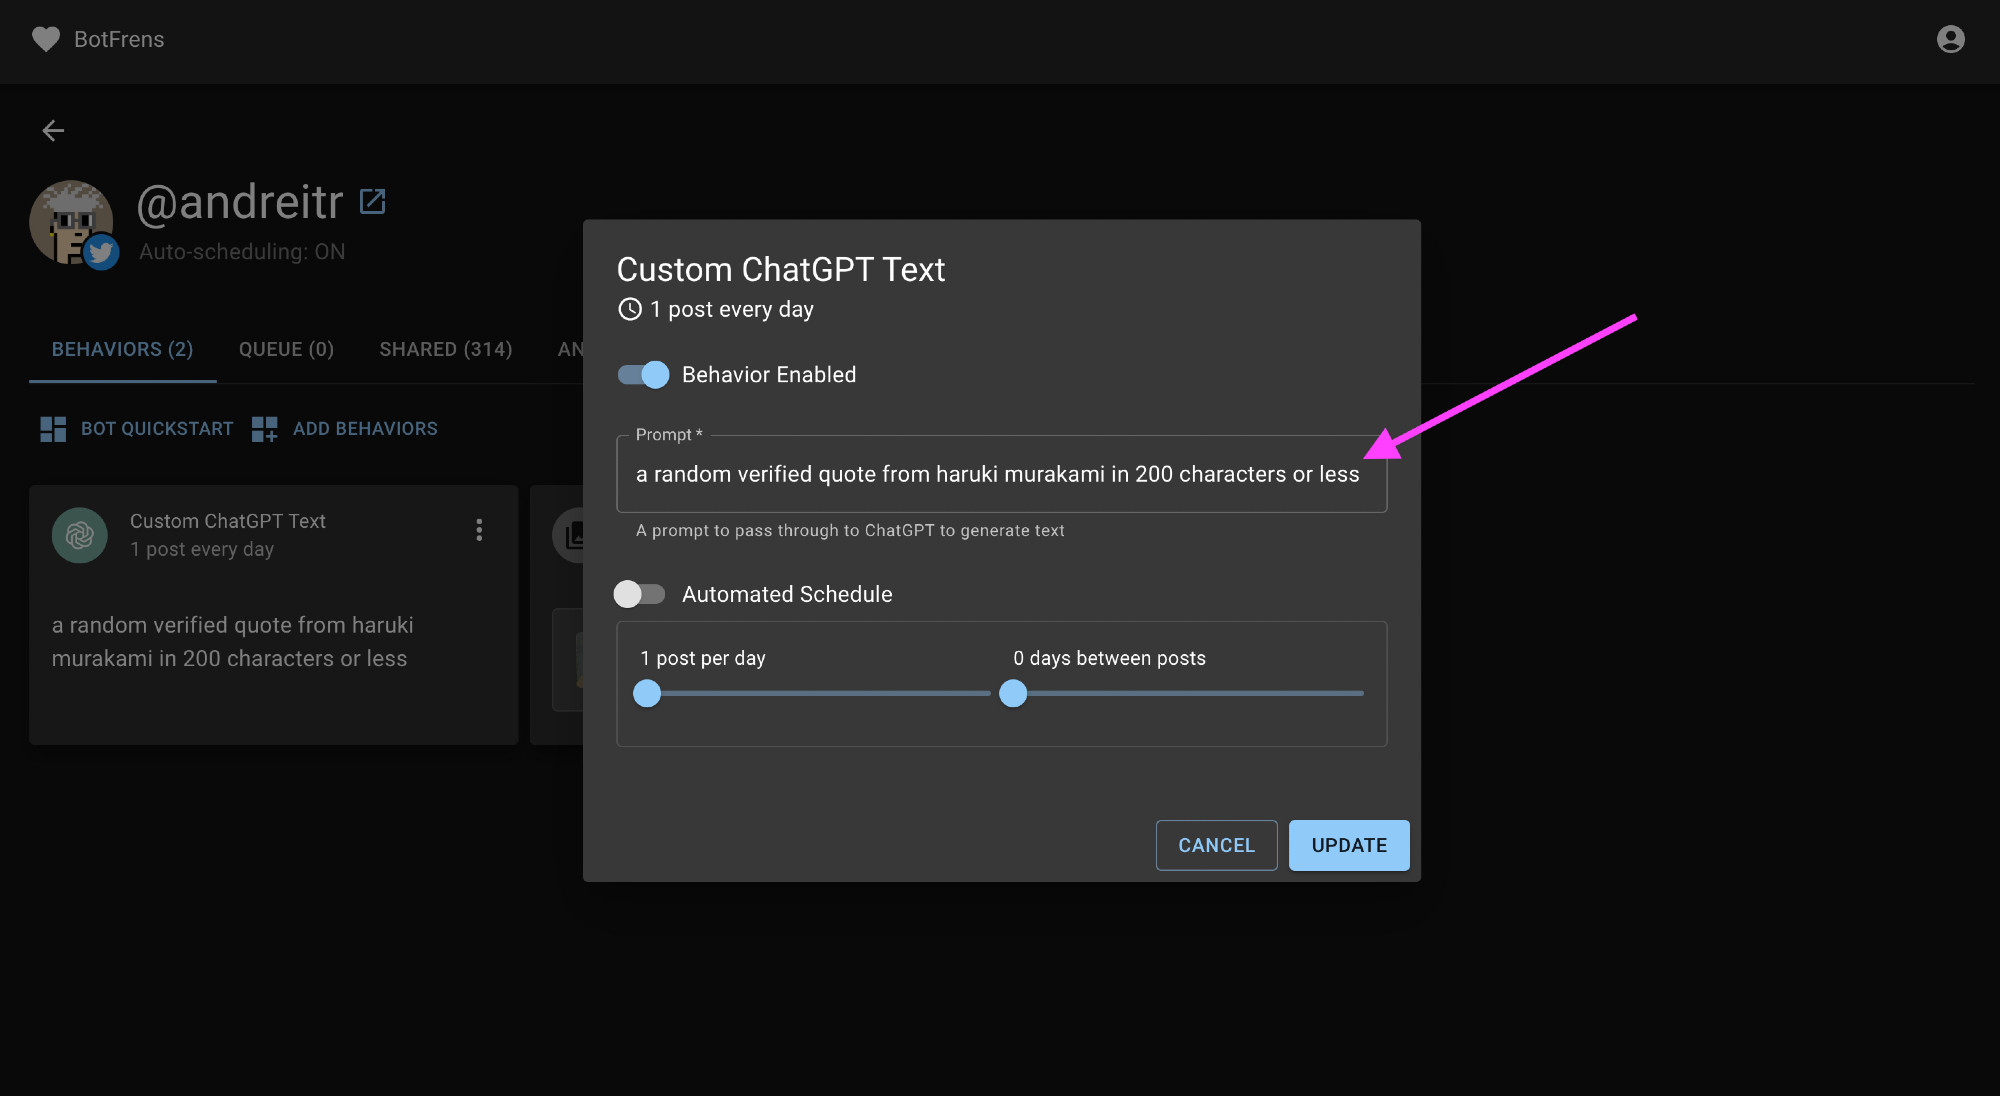Go back using the arrow icon
2000x1096 pixels.
click(53, 130)
